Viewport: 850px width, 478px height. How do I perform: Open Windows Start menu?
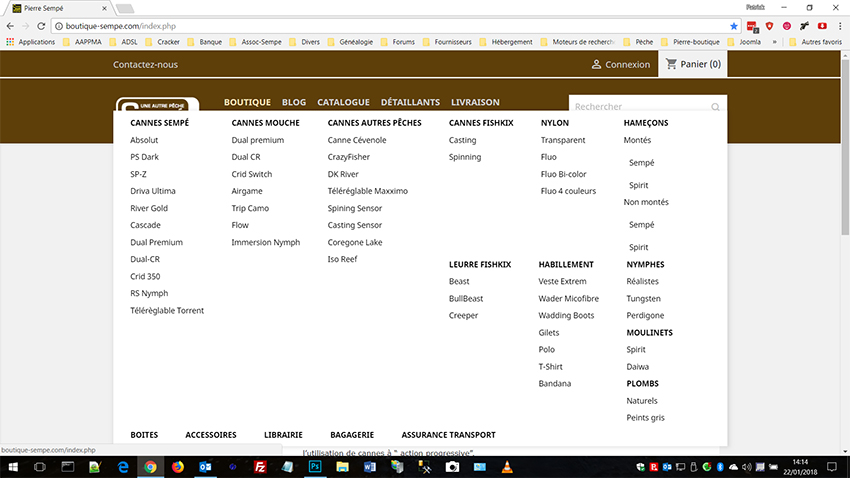tap(12, 467)
